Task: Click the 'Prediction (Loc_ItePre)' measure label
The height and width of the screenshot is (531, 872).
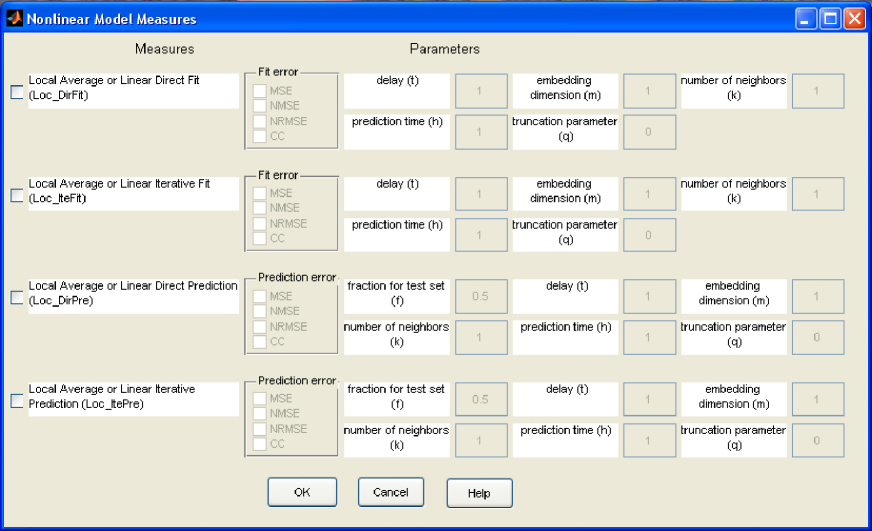Action: [86, 404]
